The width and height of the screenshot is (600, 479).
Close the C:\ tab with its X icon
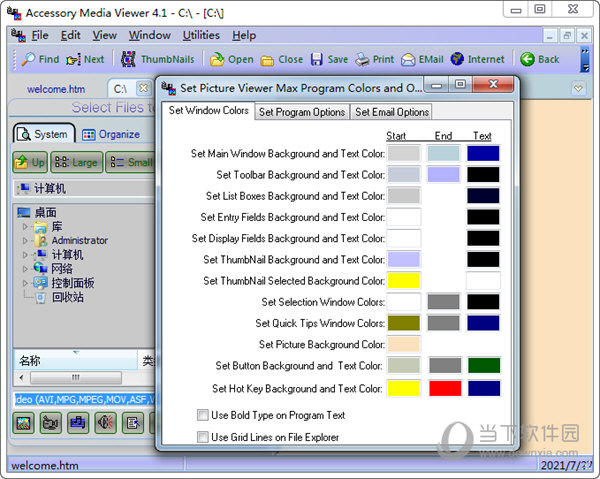[143, 88]
